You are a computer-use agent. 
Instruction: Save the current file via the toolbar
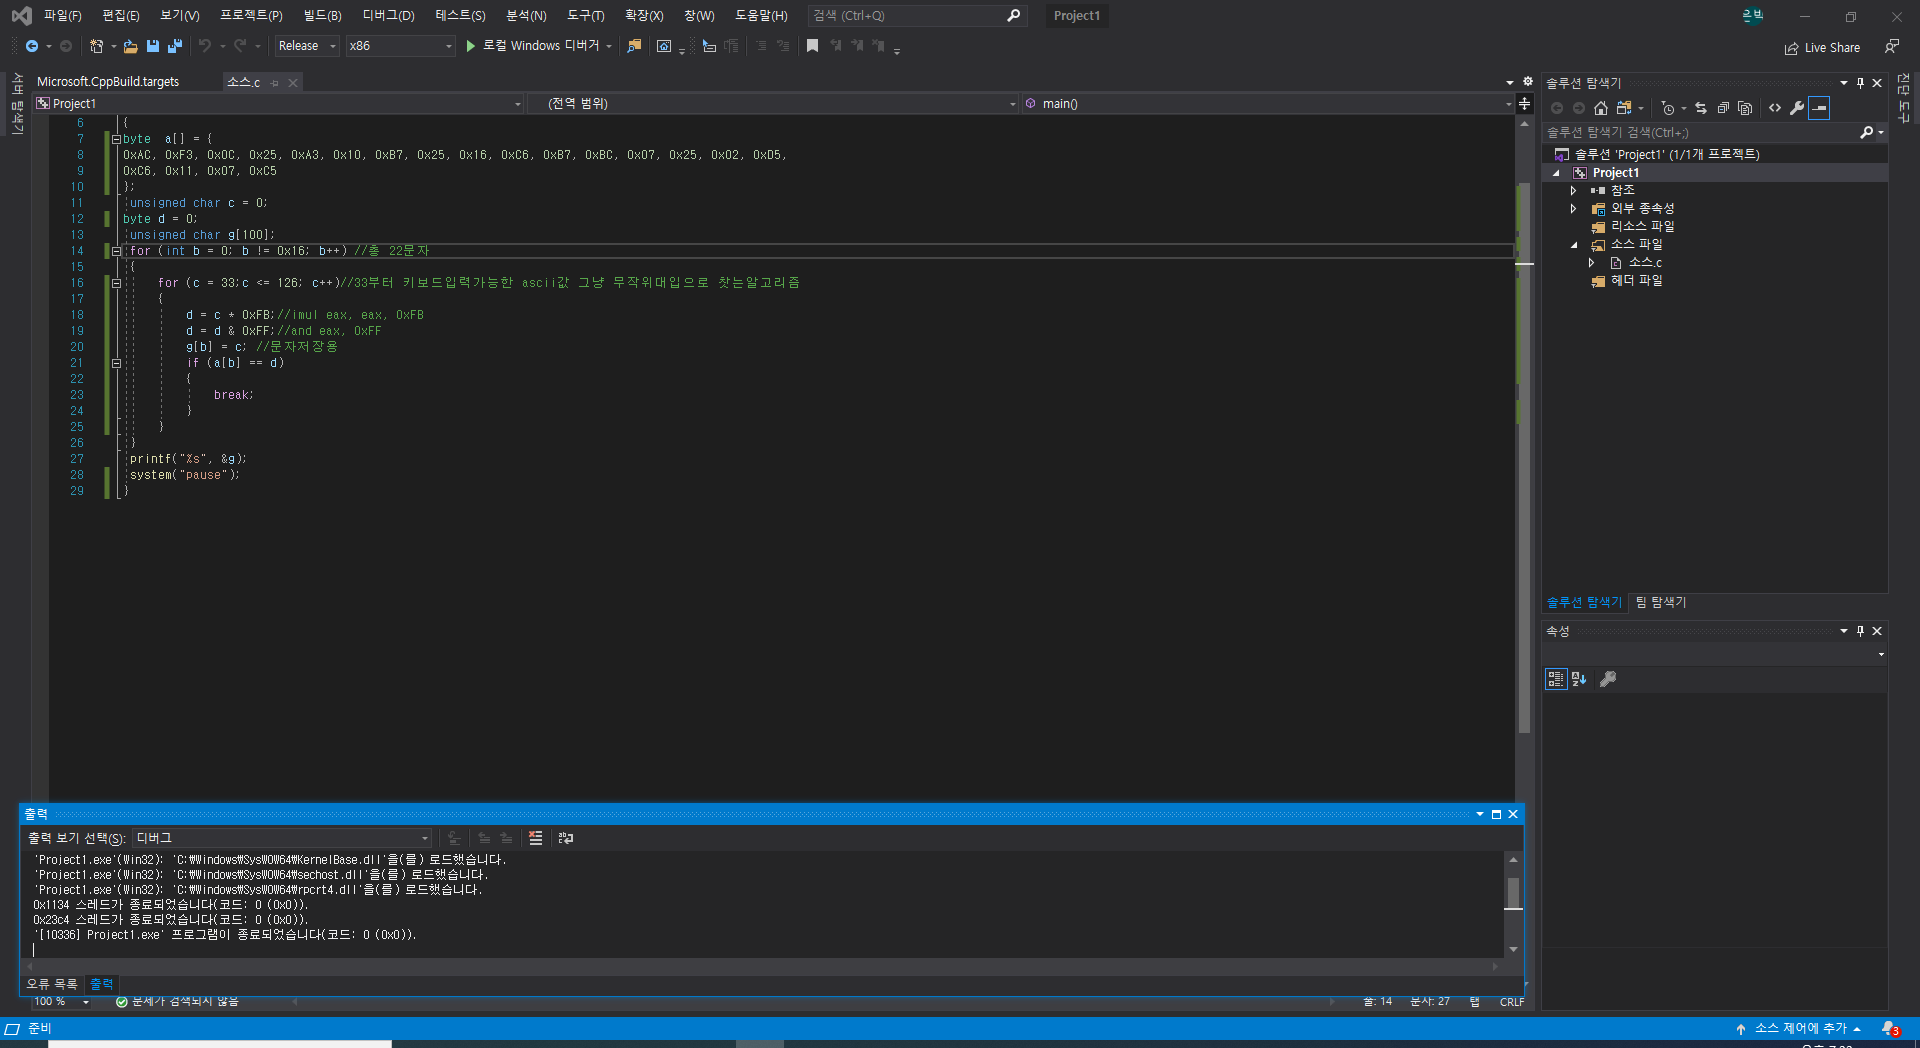(153, 46)
